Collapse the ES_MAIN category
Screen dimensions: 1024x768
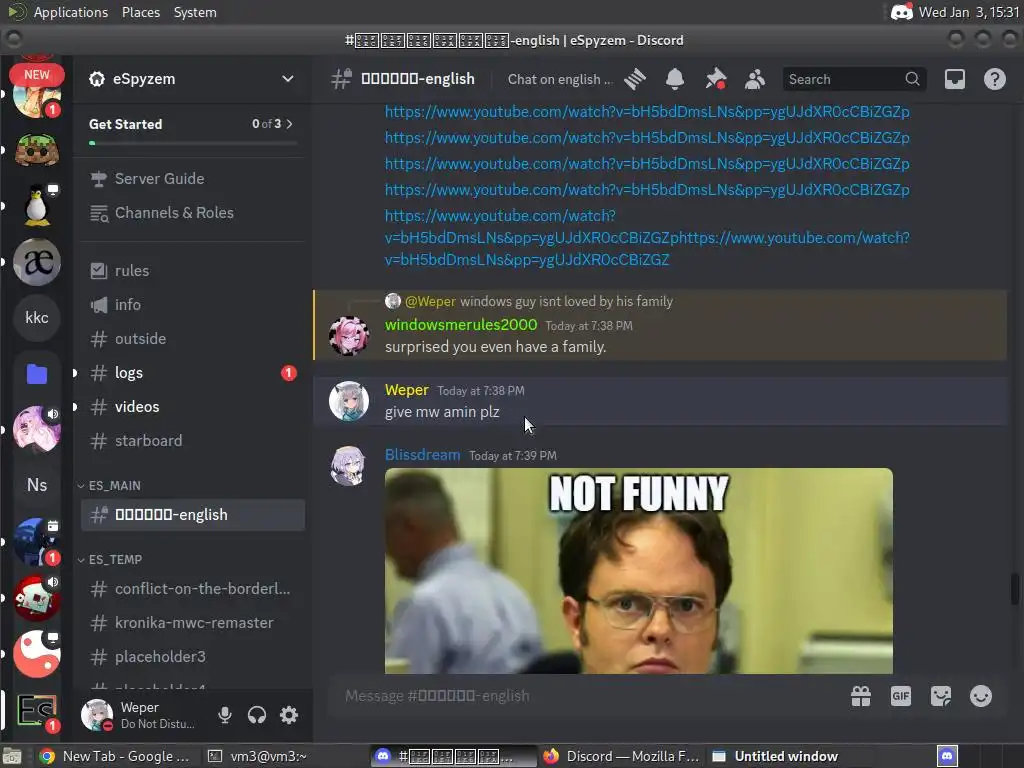click(x=109, y=486)
